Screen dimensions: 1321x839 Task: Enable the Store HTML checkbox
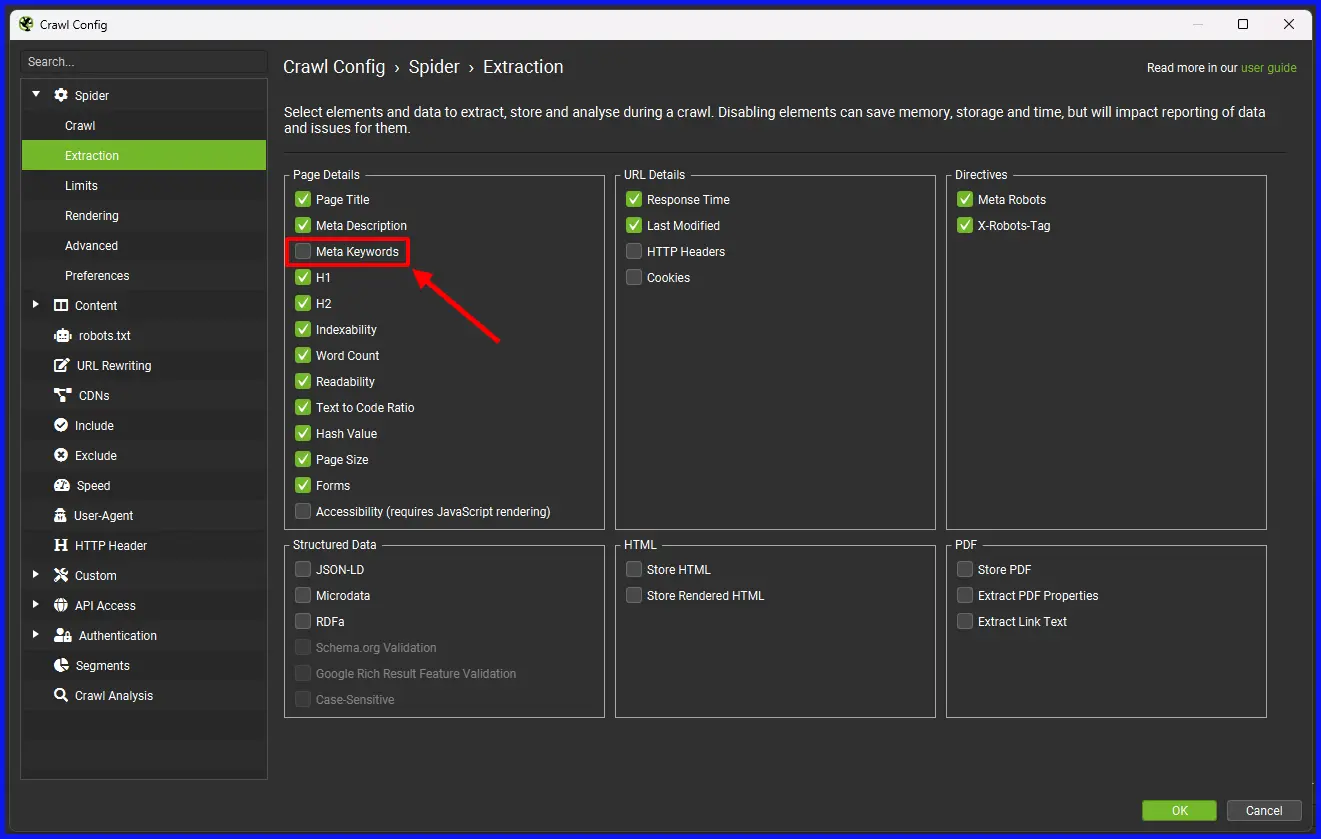(634, 569)
